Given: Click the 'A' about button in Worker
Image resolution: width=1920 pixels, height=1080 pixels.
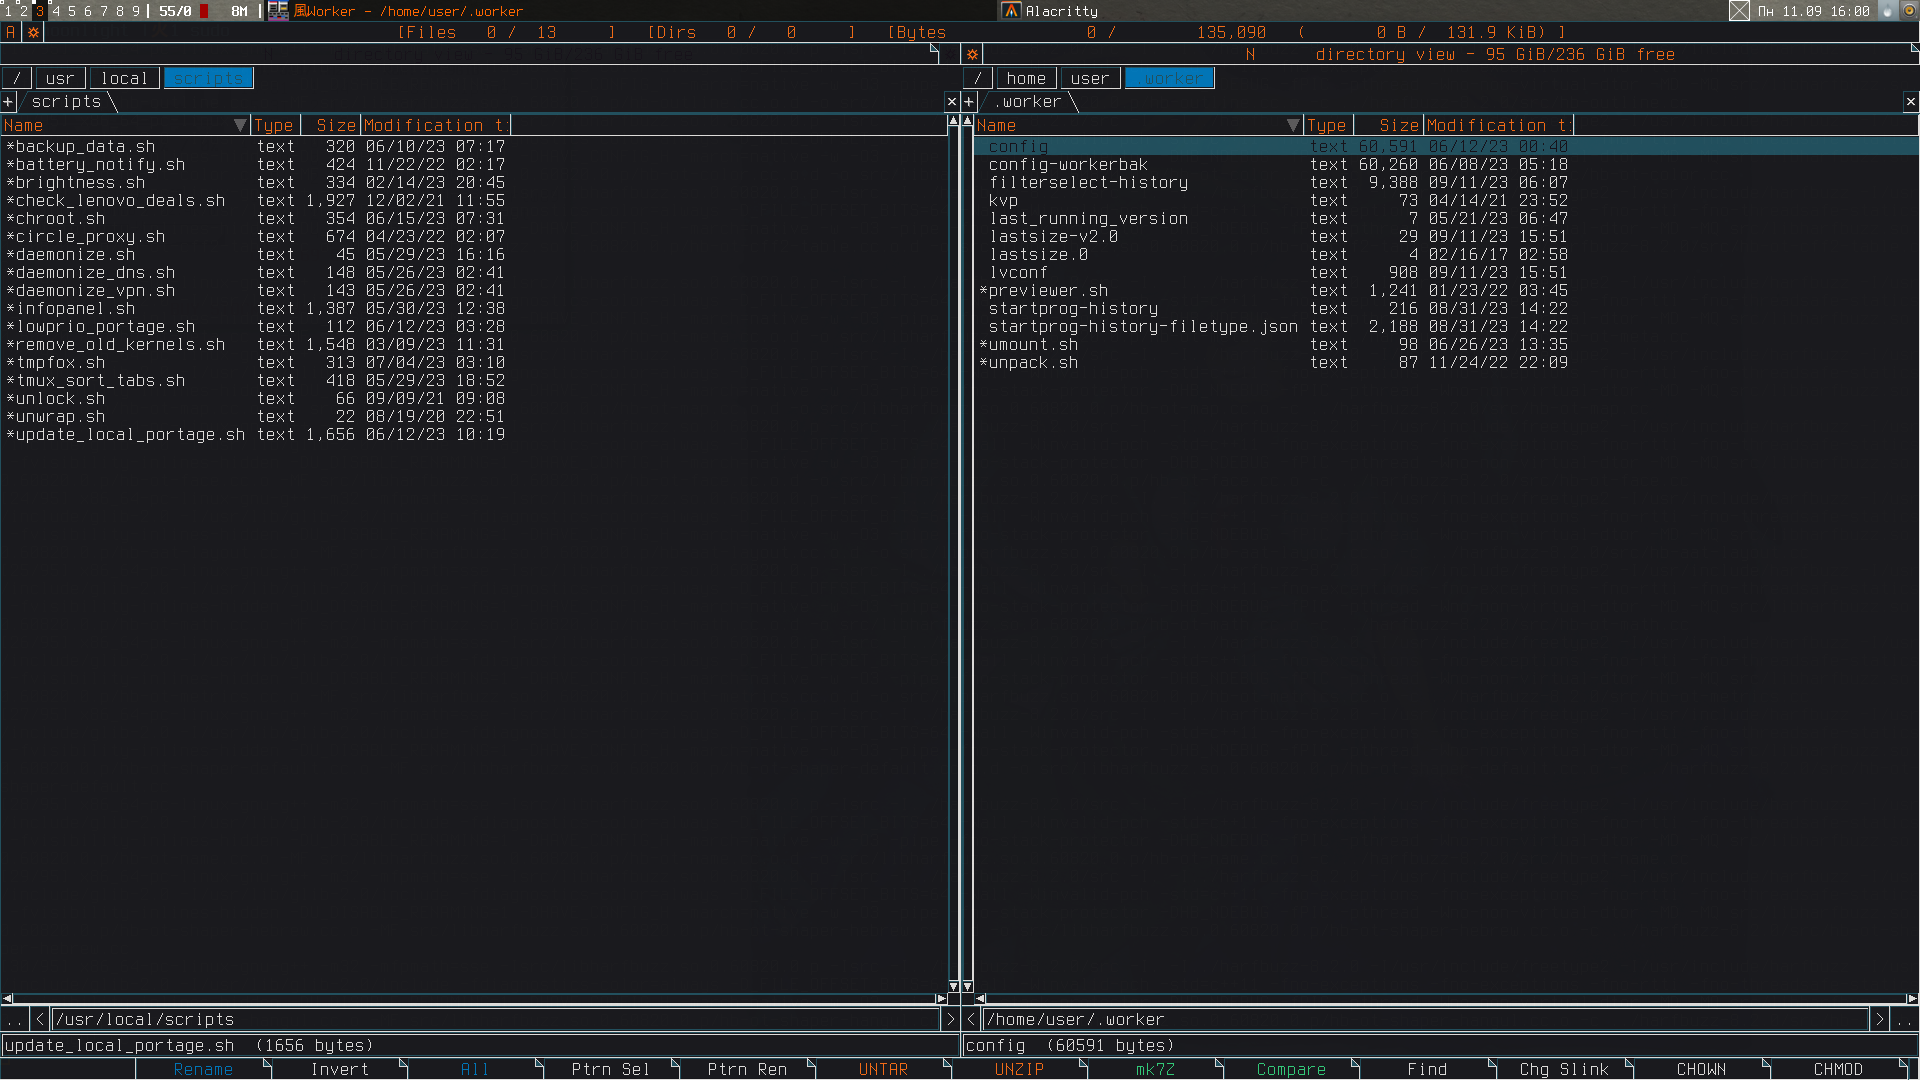Looking at the screenshot, I should point(11,32).
